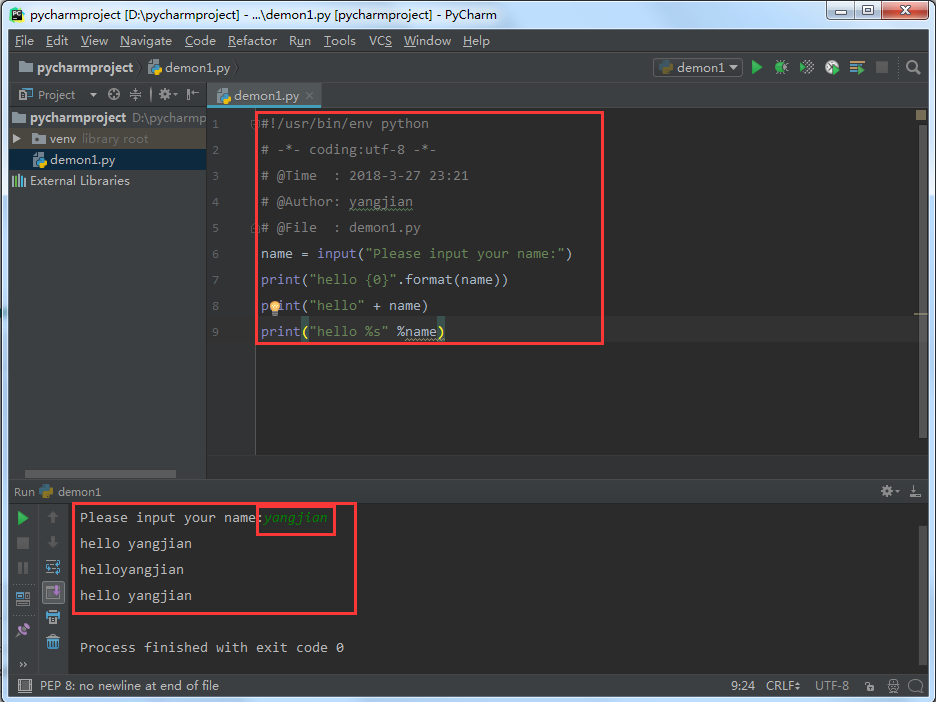Viewport: 936px width, 702px height.
Task: Open the Tools menu
Action: coord(340,41)
